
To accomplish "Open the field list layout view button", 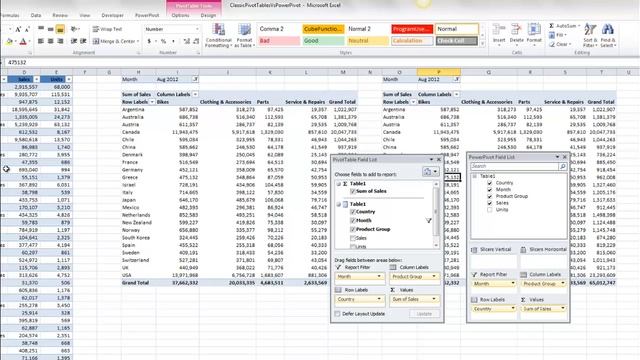I will pos(430,171).
